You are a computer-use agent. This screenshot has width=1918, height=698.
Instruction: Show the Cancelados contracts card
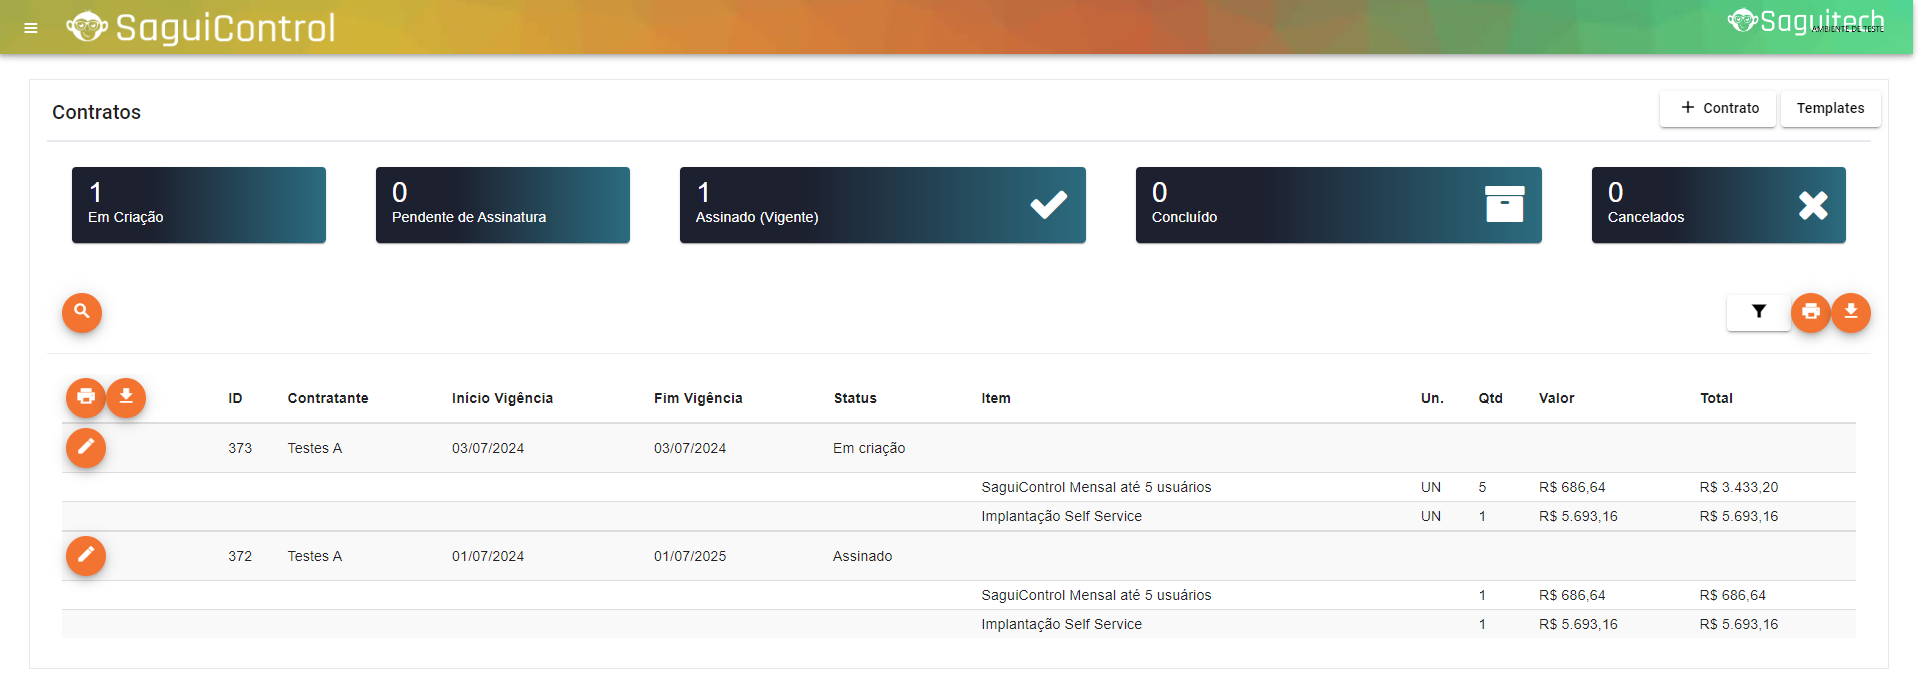1718,205
